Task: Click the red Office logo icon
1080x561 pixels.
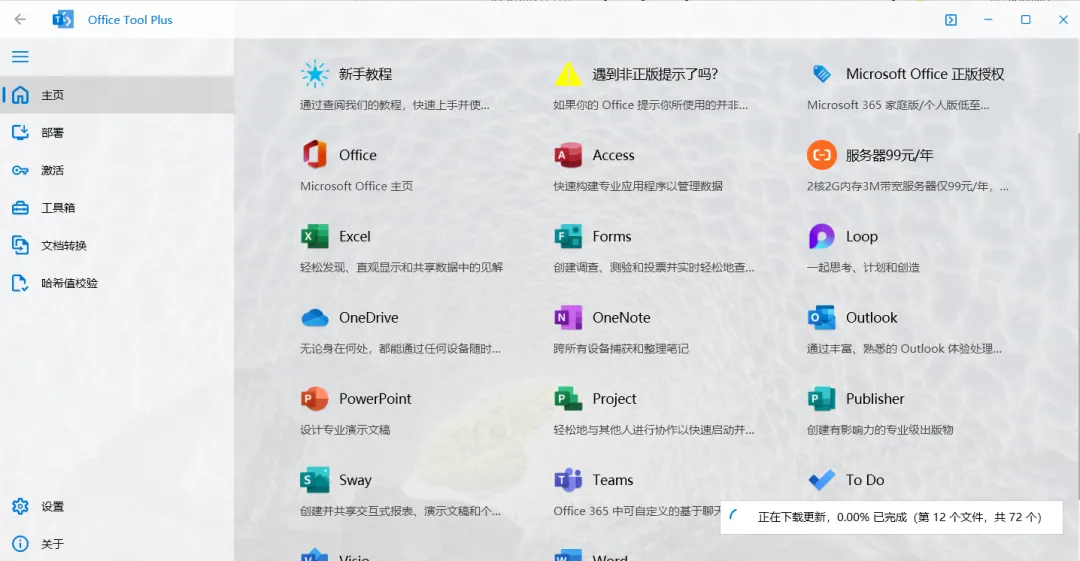Action: pyautogui.click(x=315, y=154)
